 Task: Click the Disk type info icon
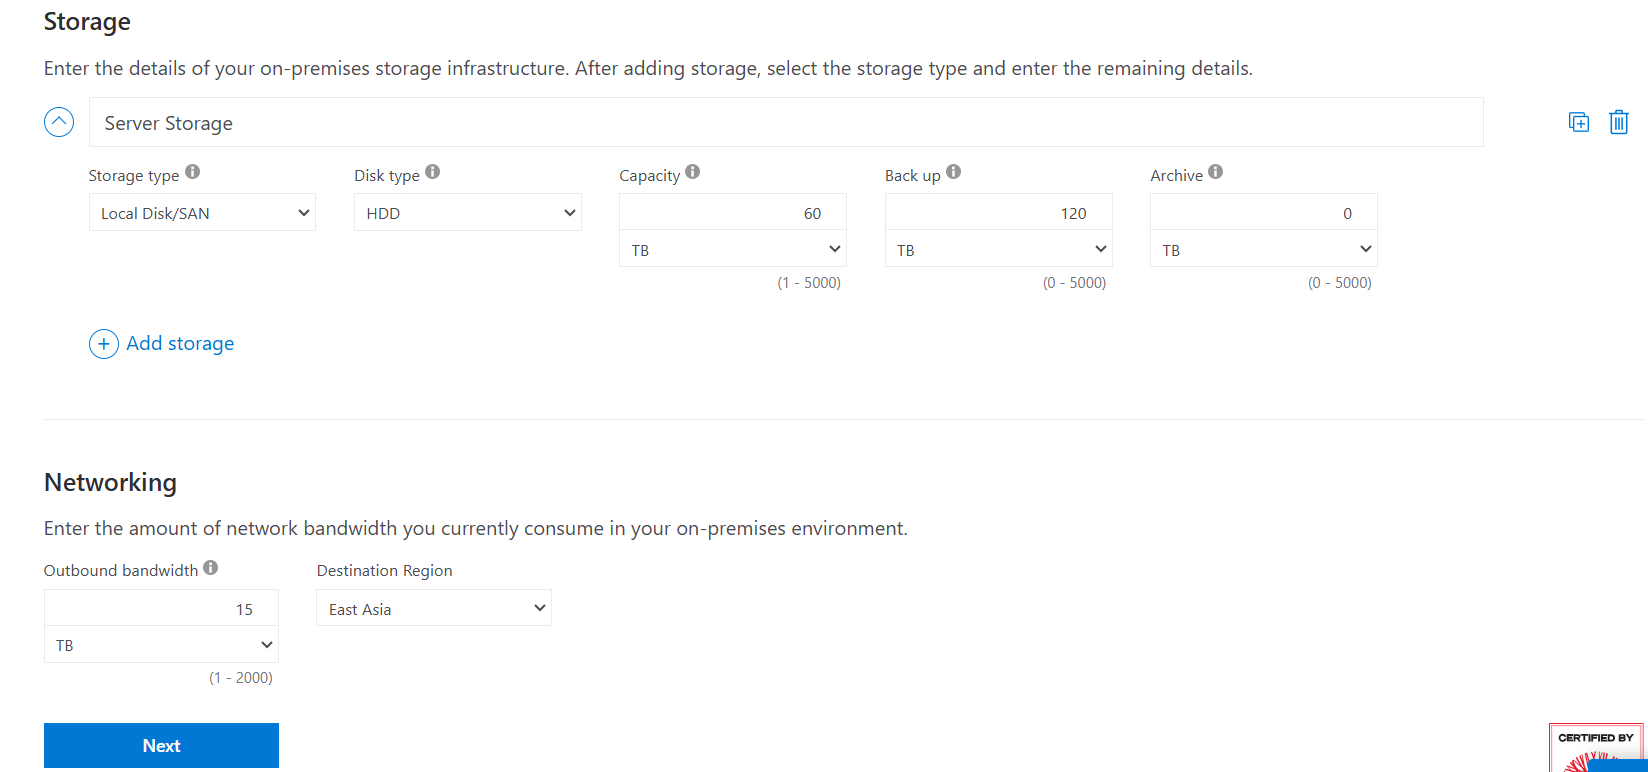(x=433, y=172)
